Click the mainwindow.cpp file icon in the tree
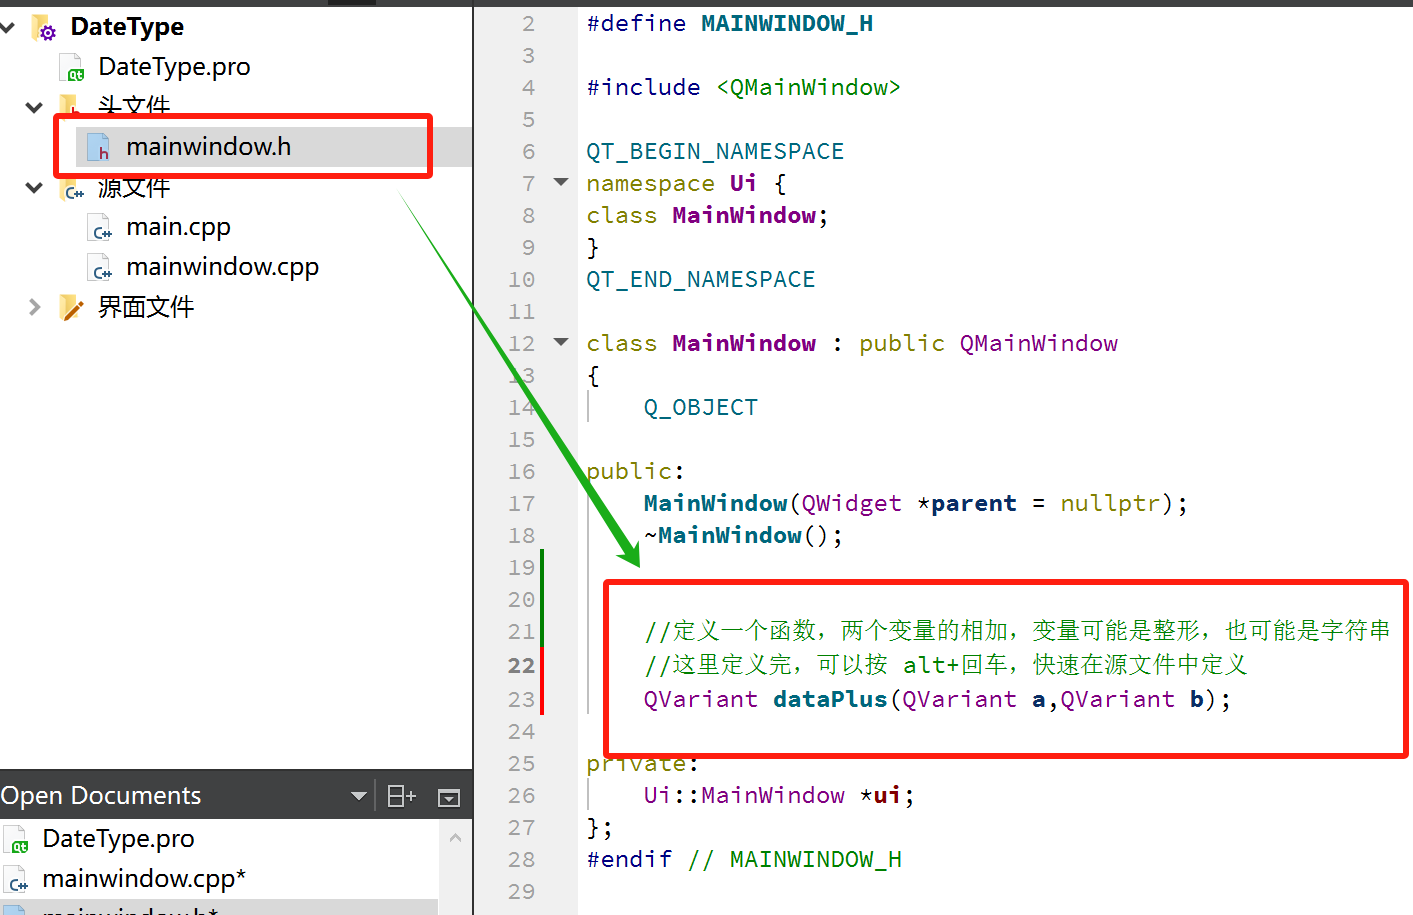The width and height of the screenshot is (1413, 915). [x=100, y=268]
